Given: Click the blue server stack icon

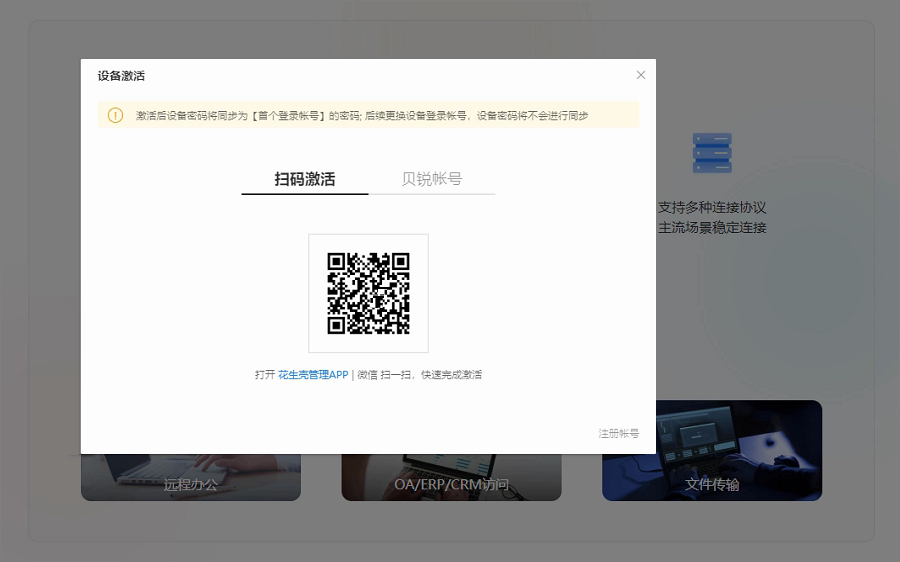Looking at the screenshot, I should [712, 153].
